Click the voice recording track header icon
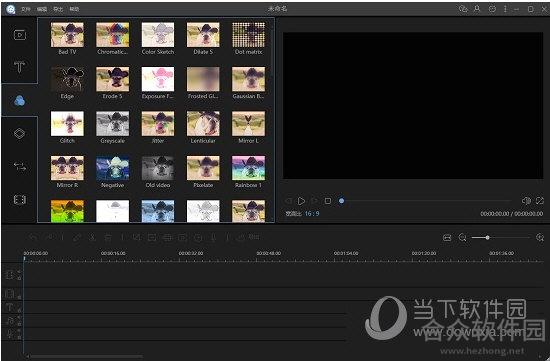Image resolution: width=550 pixels, height=361 pixels. [10, 334]
